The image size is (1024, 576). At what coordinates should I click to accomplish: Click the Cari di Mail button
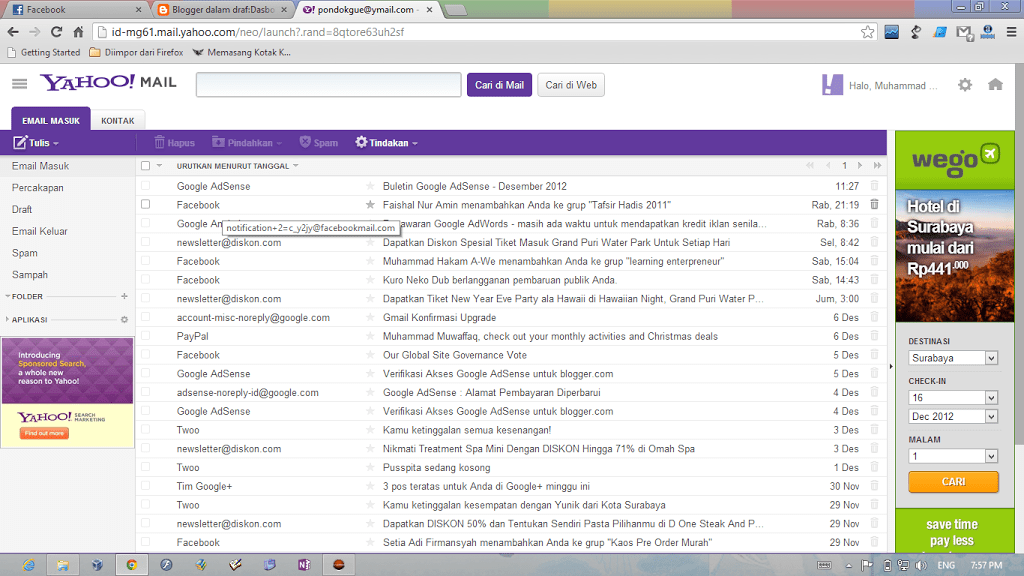[499, 85]
